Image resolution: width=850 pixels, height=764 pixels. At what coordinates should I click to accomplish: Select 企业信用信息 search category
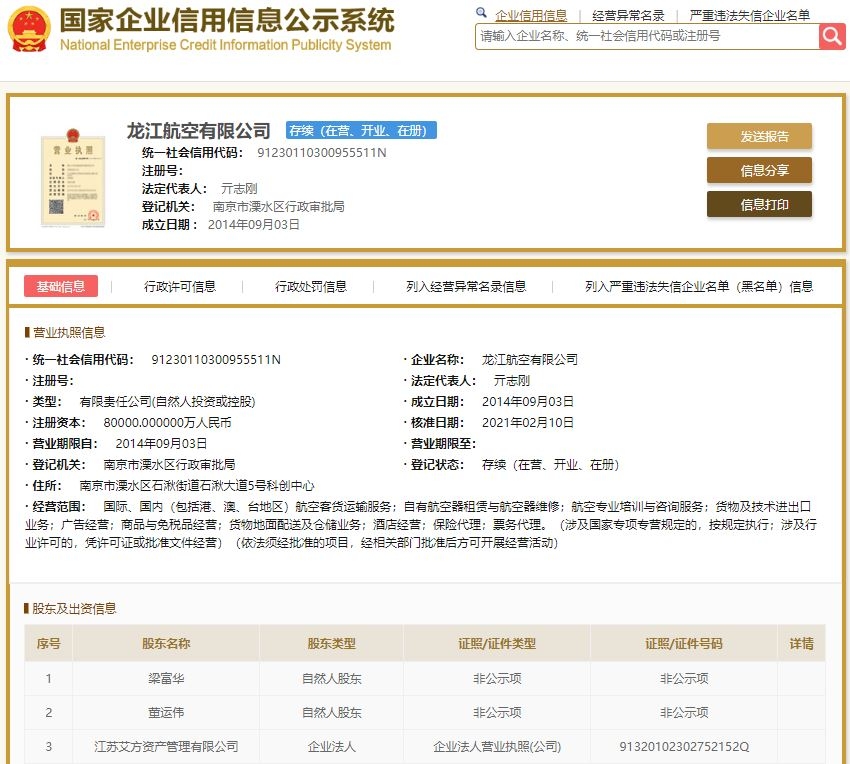pos(531,16)
